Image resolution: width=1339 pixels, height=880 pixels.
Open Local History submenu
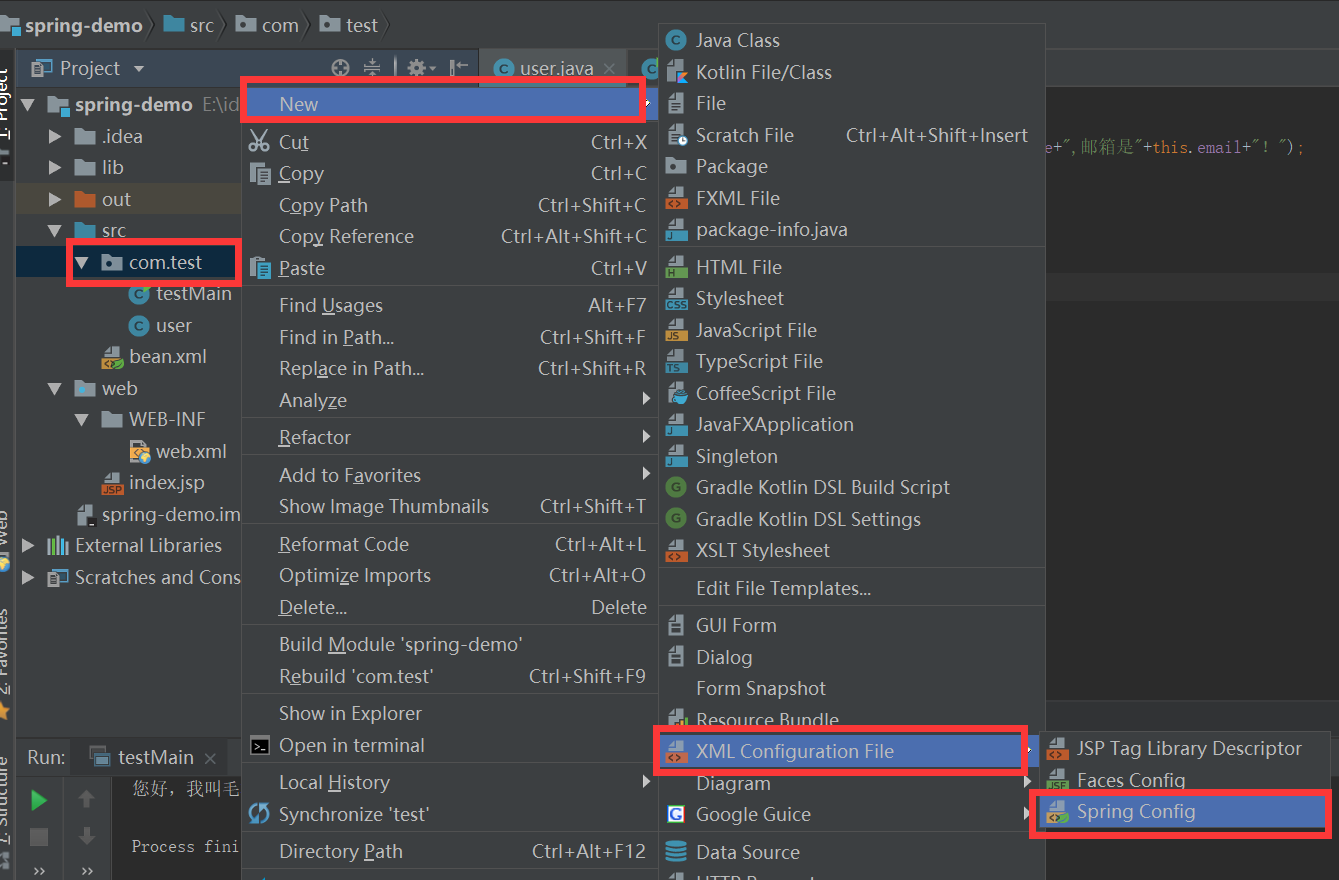pos(450,783)
